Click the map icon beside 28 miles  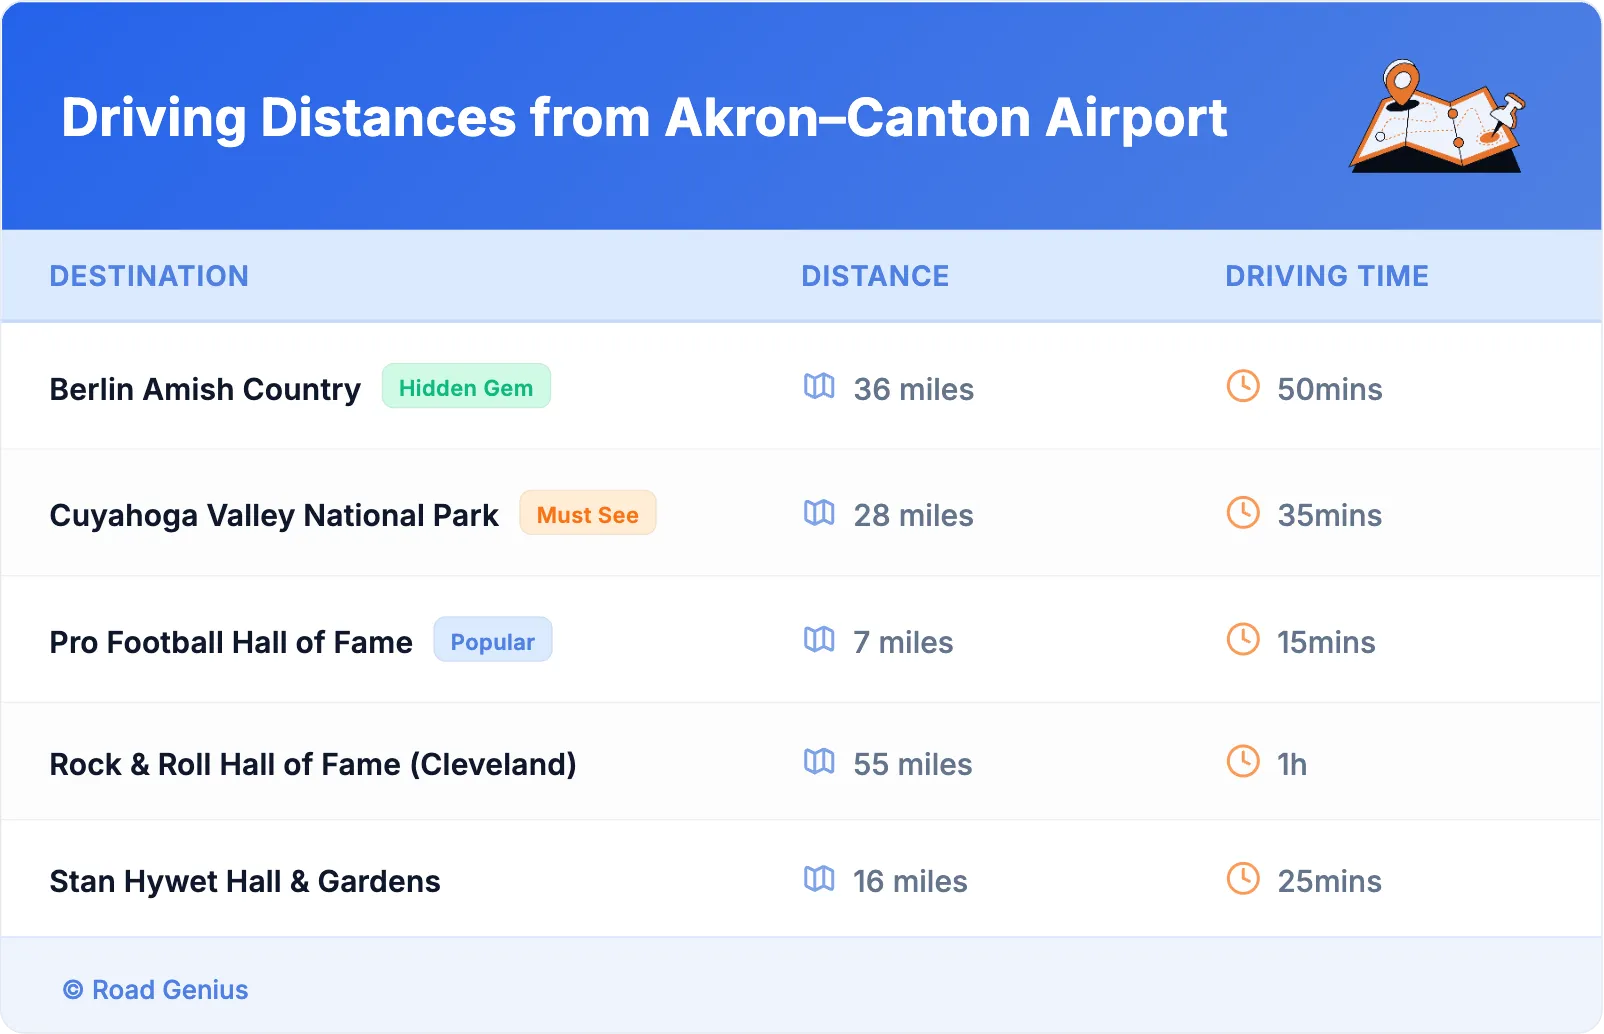[819, 513]
